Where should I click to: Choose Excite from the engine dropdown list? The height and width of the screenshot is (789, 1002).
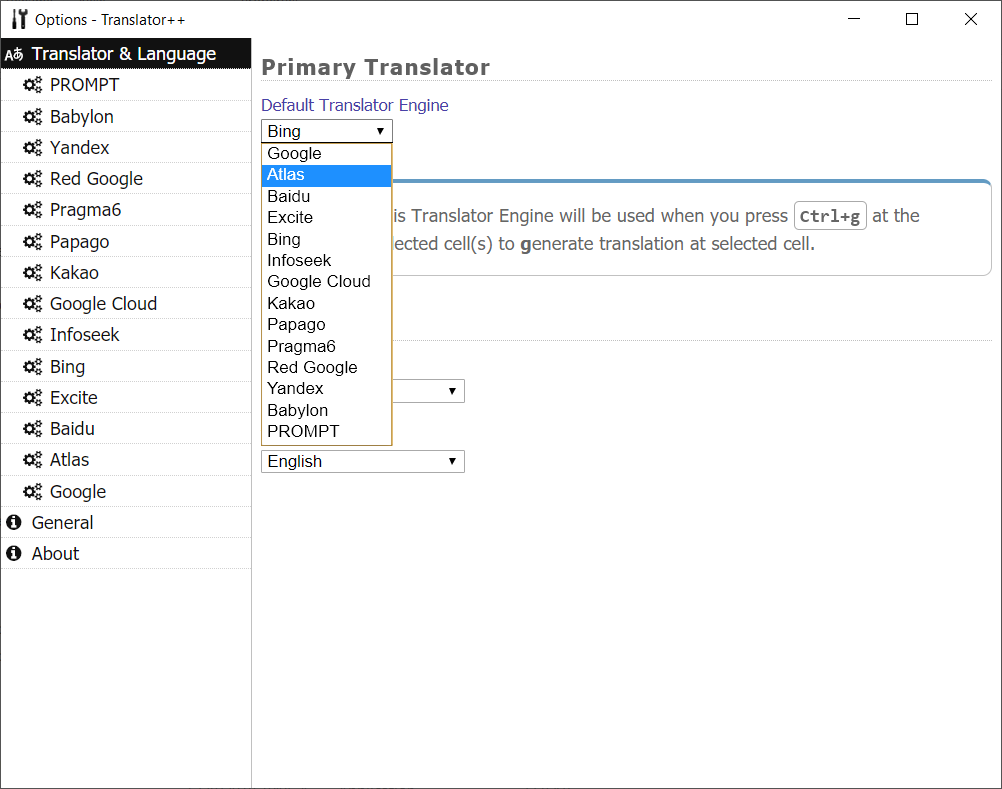point(327,217)
